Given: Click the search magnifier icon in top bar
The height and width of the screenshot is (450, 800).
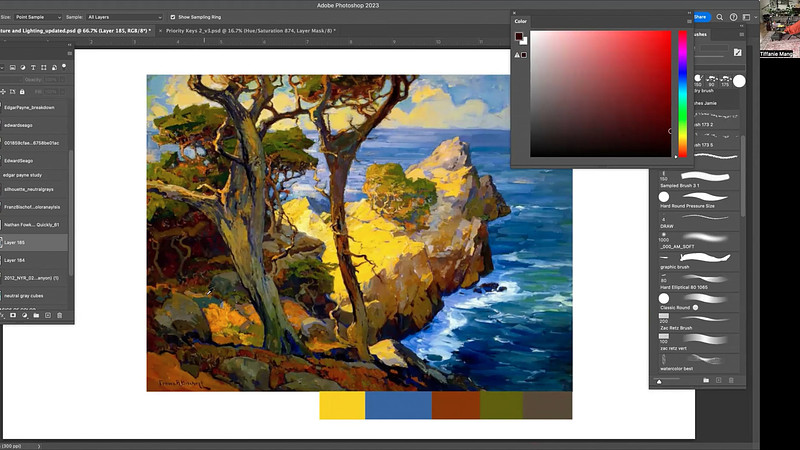Looking at the screenshot, I should [719, 17].
